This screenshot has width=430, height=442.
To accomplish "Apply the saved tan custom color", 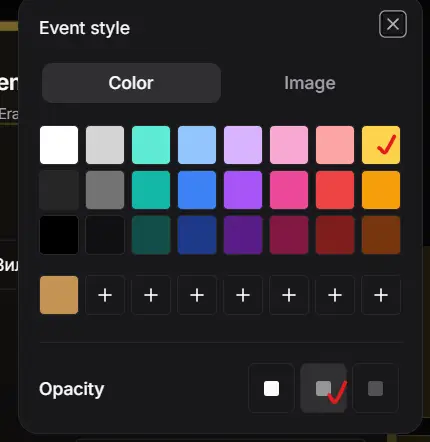I will 59,295.
